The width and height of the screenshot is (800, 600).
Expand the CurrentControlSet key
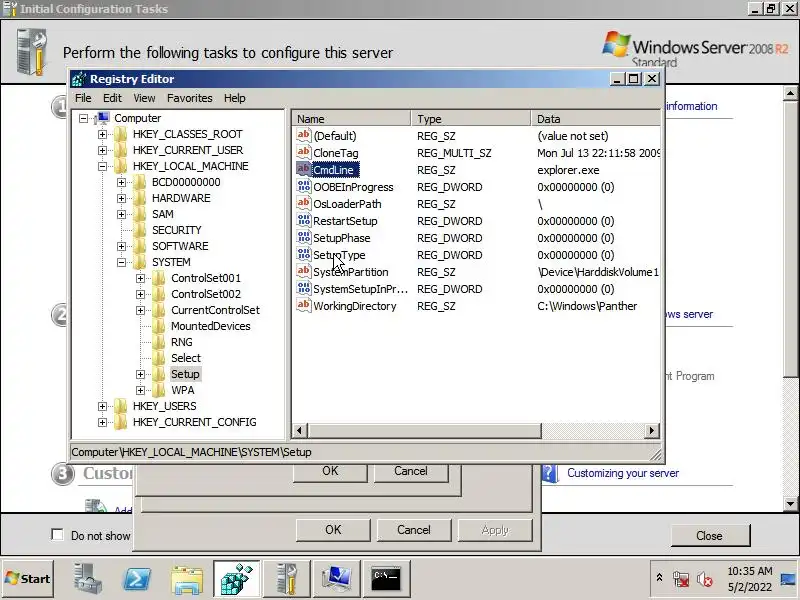point(140,310)
